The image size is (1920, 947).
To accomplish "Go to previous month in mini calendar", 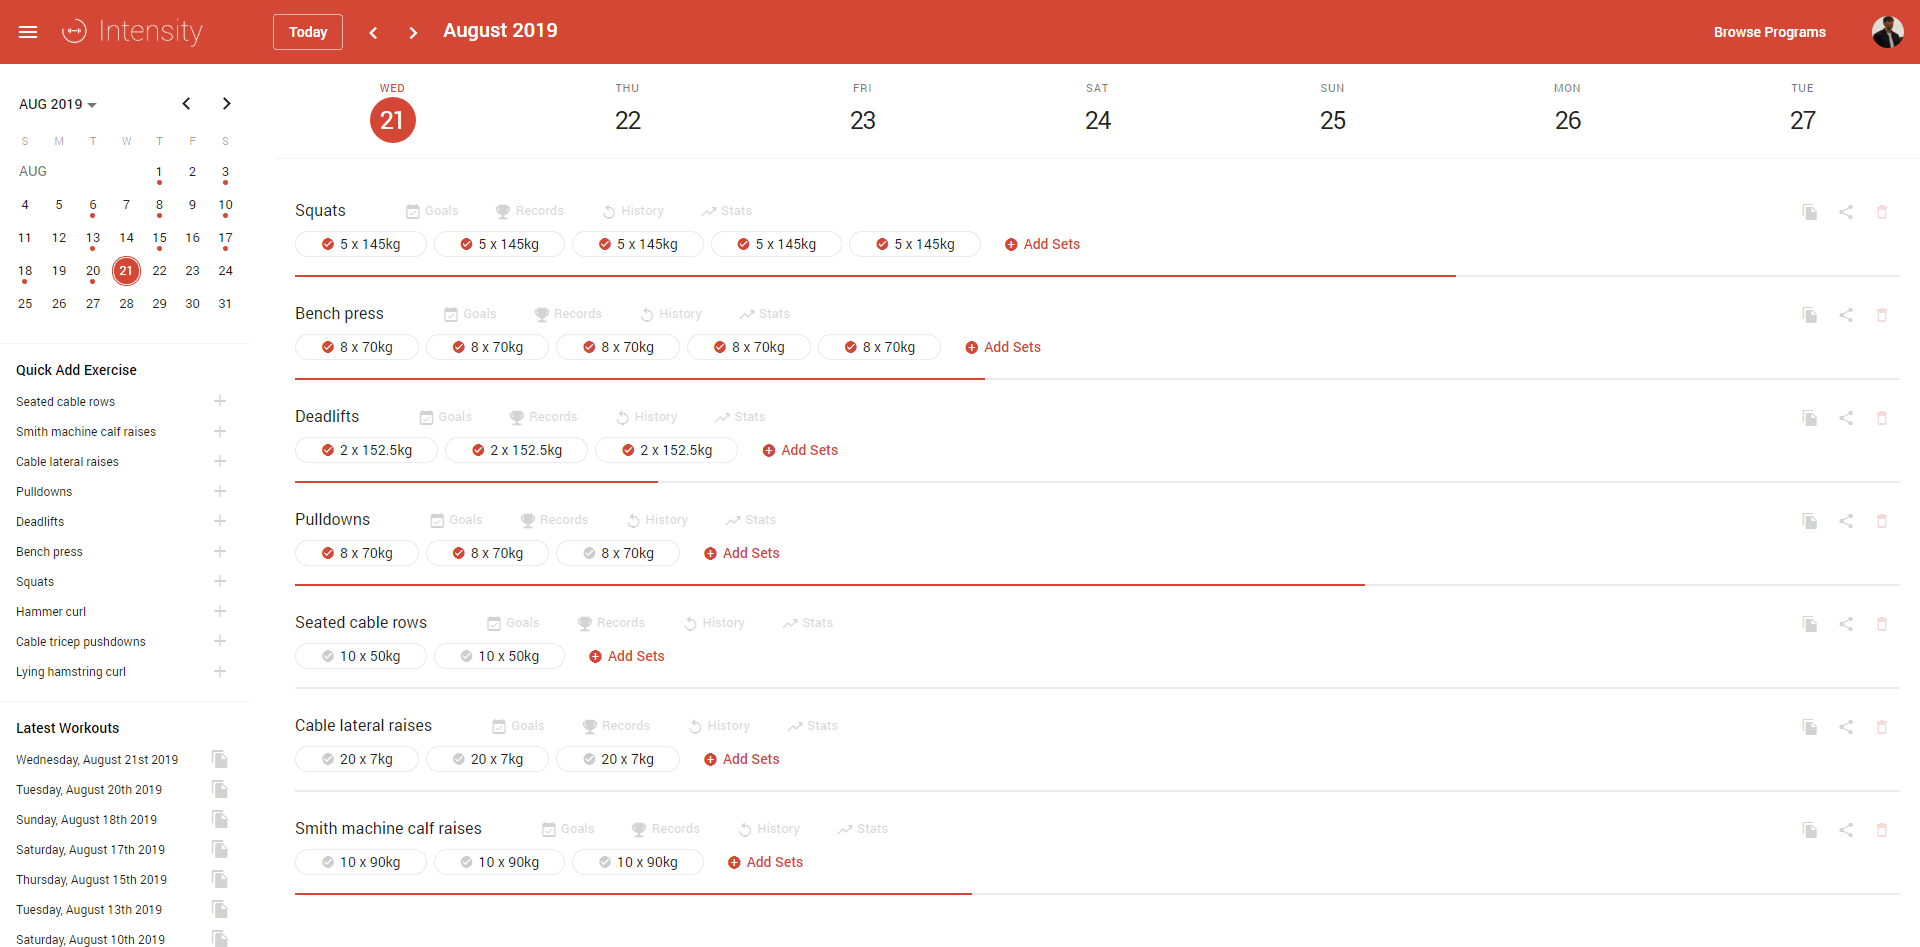I will (186, 104).
